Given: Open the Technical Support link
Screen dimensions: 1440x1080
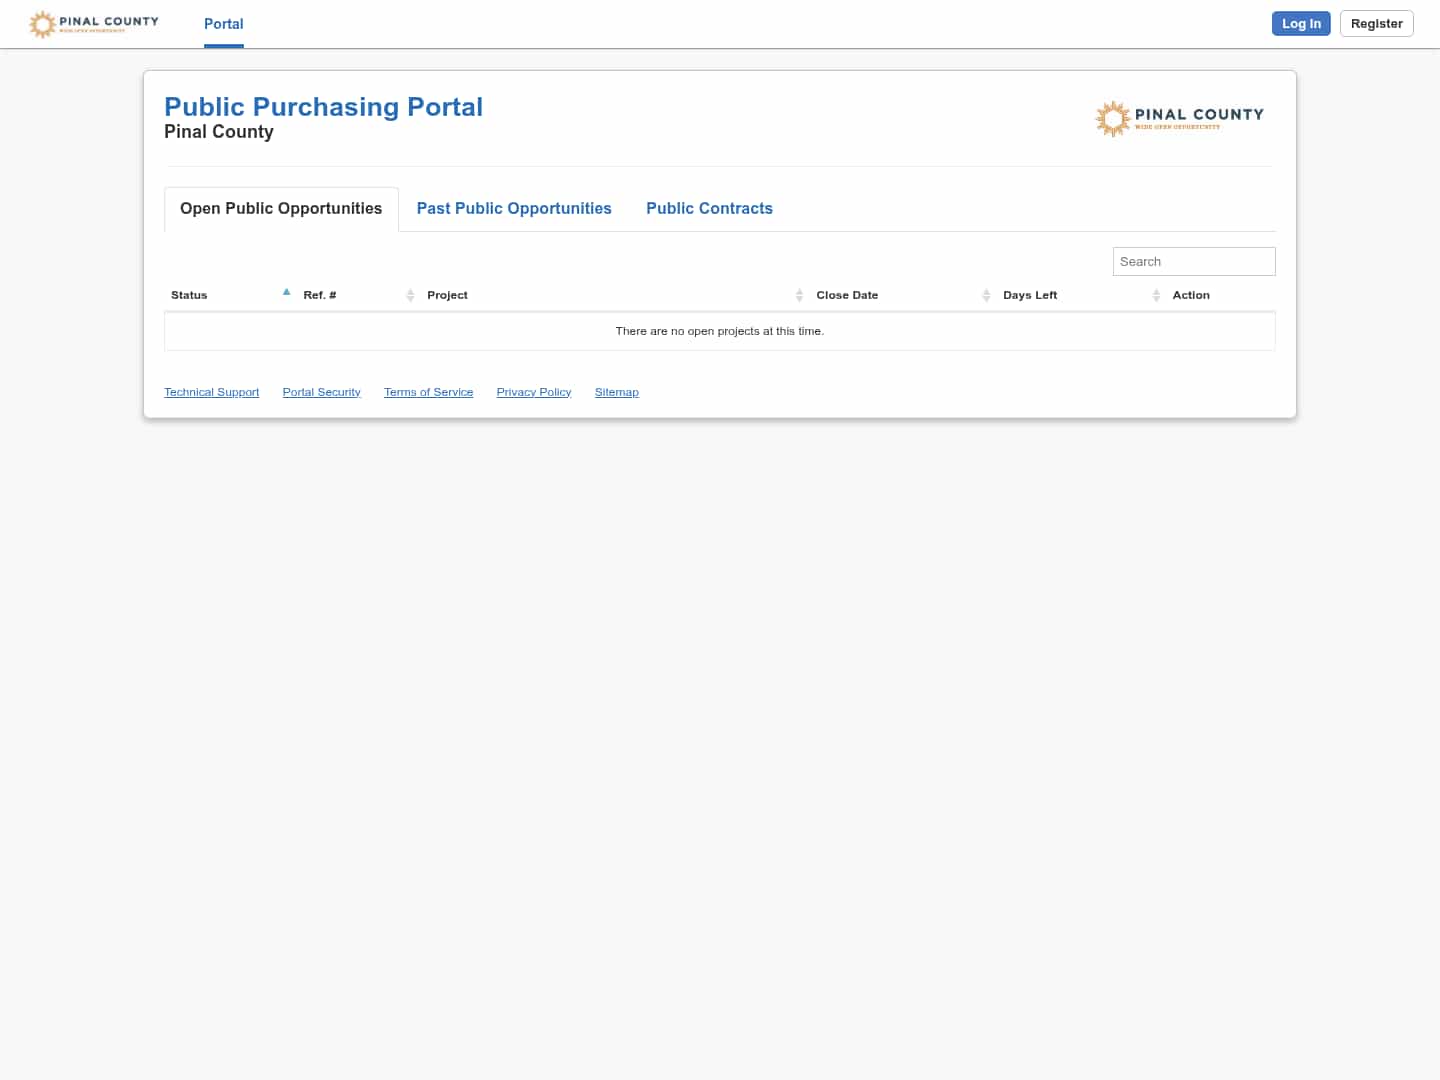Looking at the screenshot, I should (211, 391).
